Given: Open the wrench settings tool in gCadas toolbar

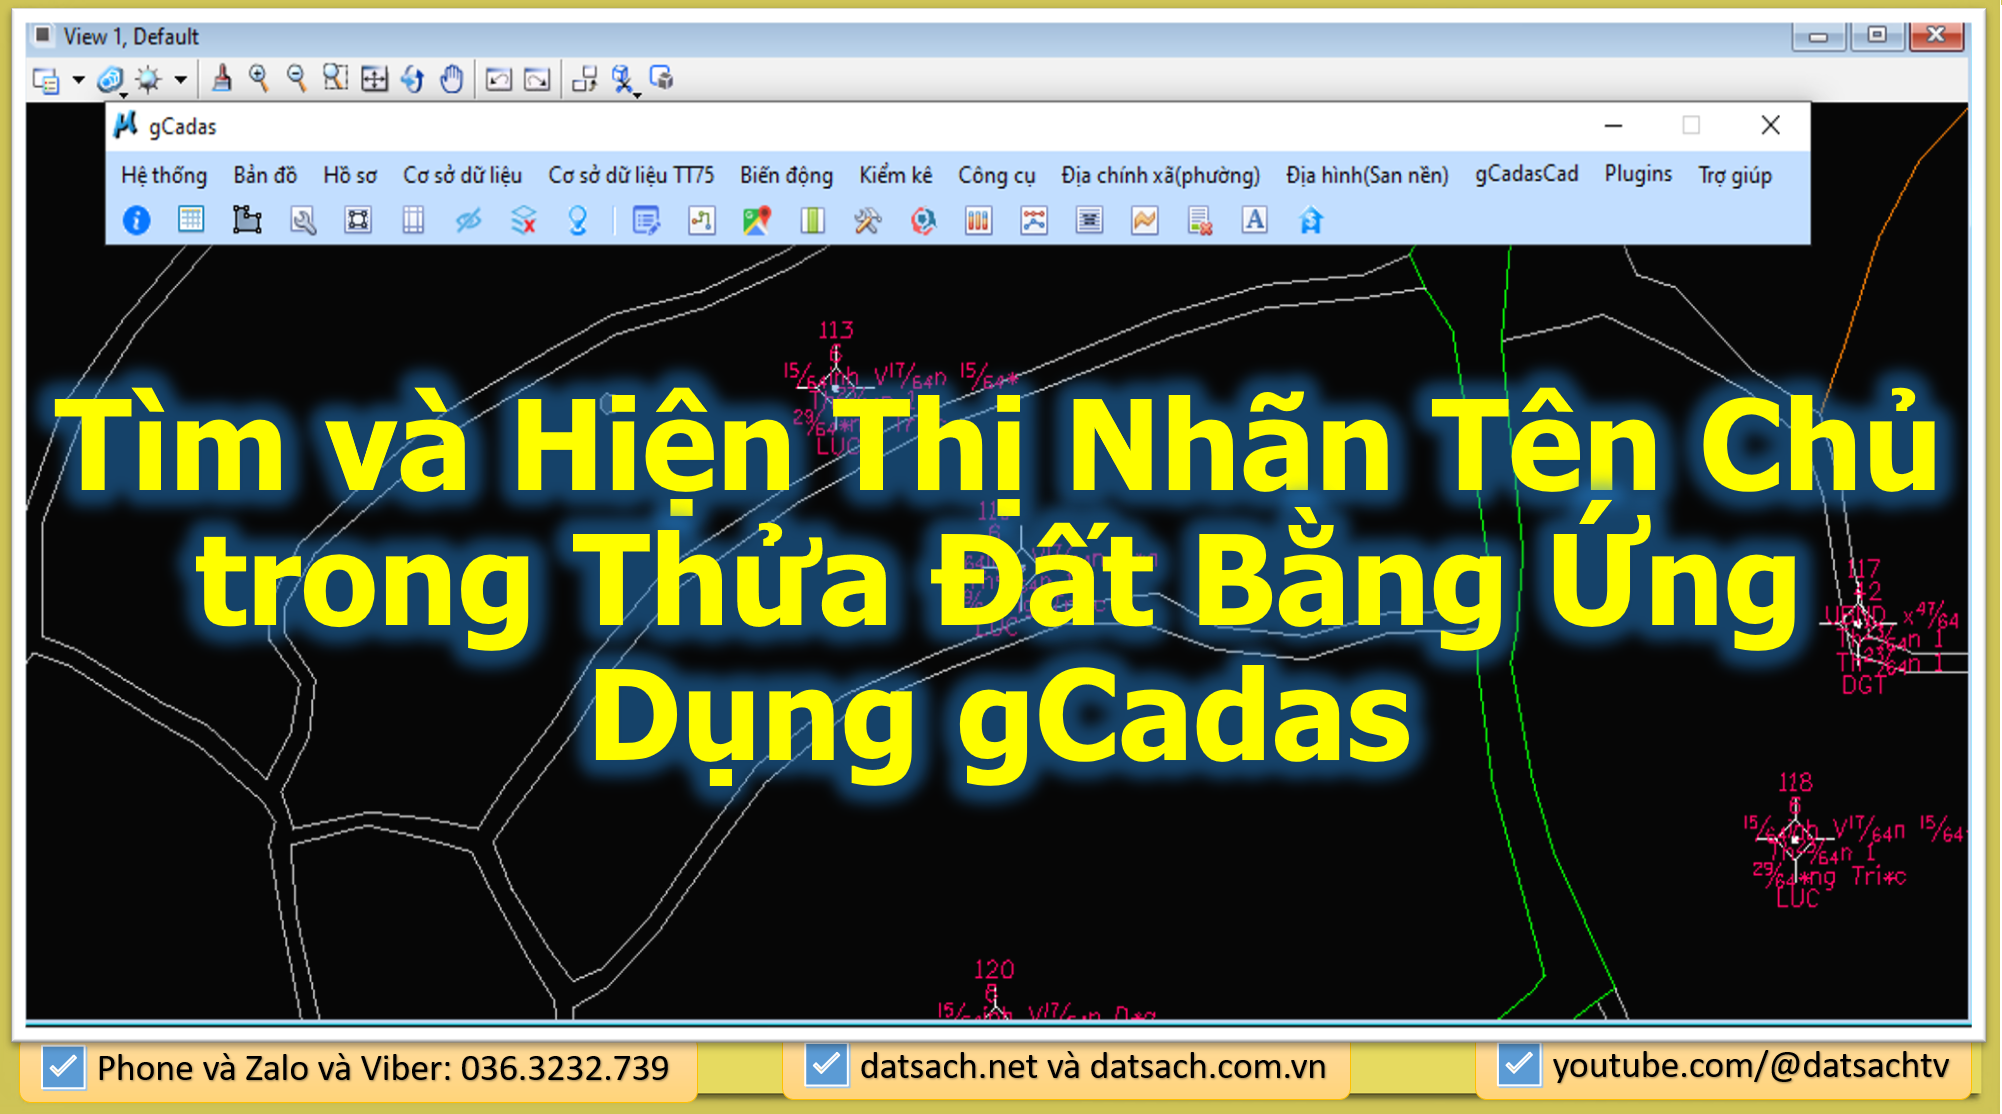Looking at the screenshot, I should [x=302, y=221].
